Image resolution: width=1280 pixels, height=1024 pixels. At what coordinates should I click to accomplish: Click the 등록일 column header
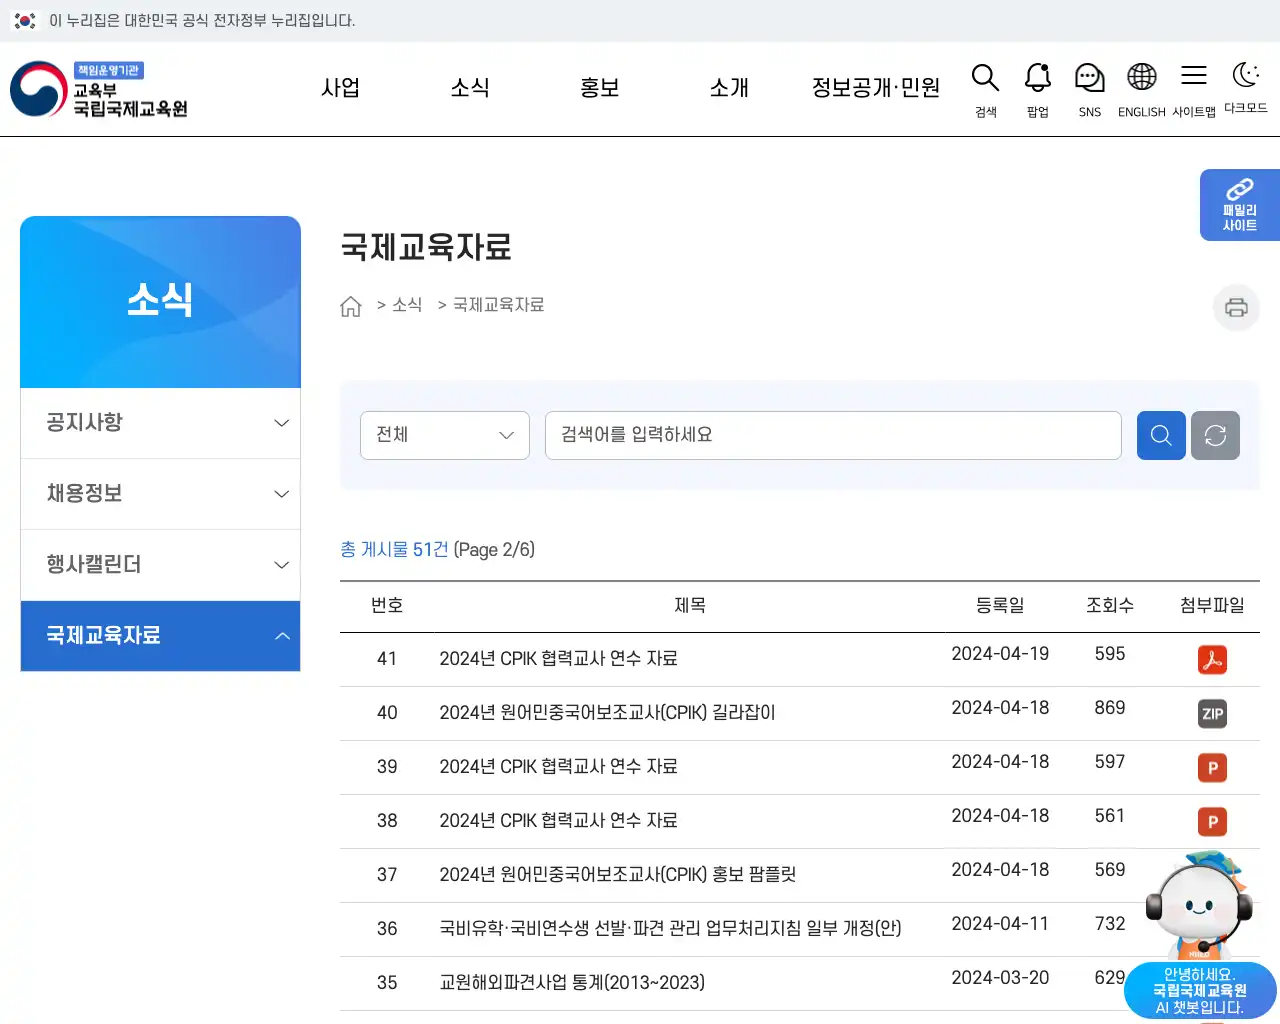(x=1000, y=606)
